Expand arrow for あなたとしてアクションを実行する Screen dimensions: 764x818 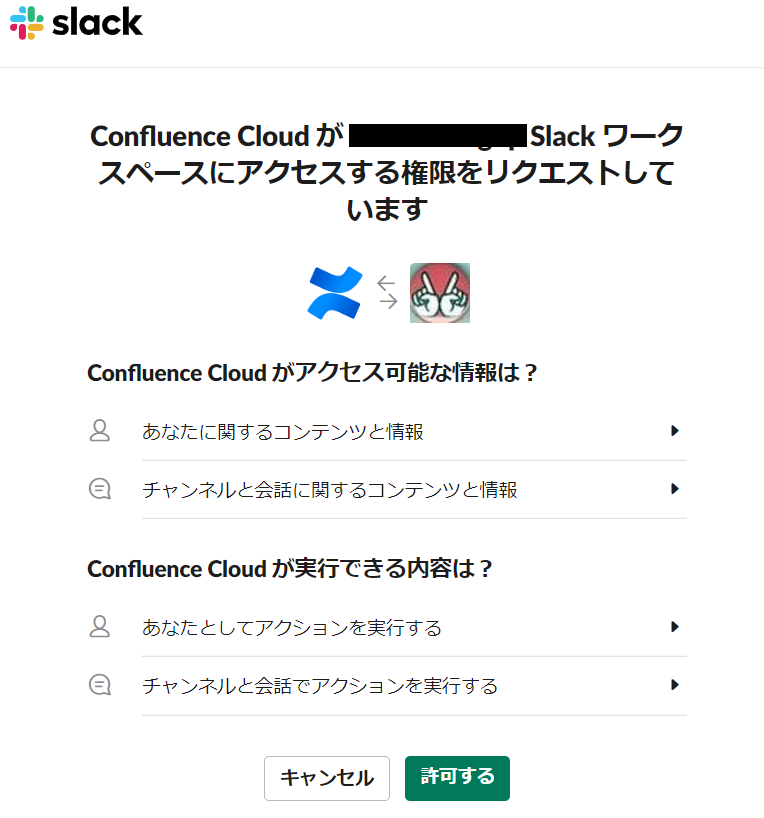click(x=675, y=627)
